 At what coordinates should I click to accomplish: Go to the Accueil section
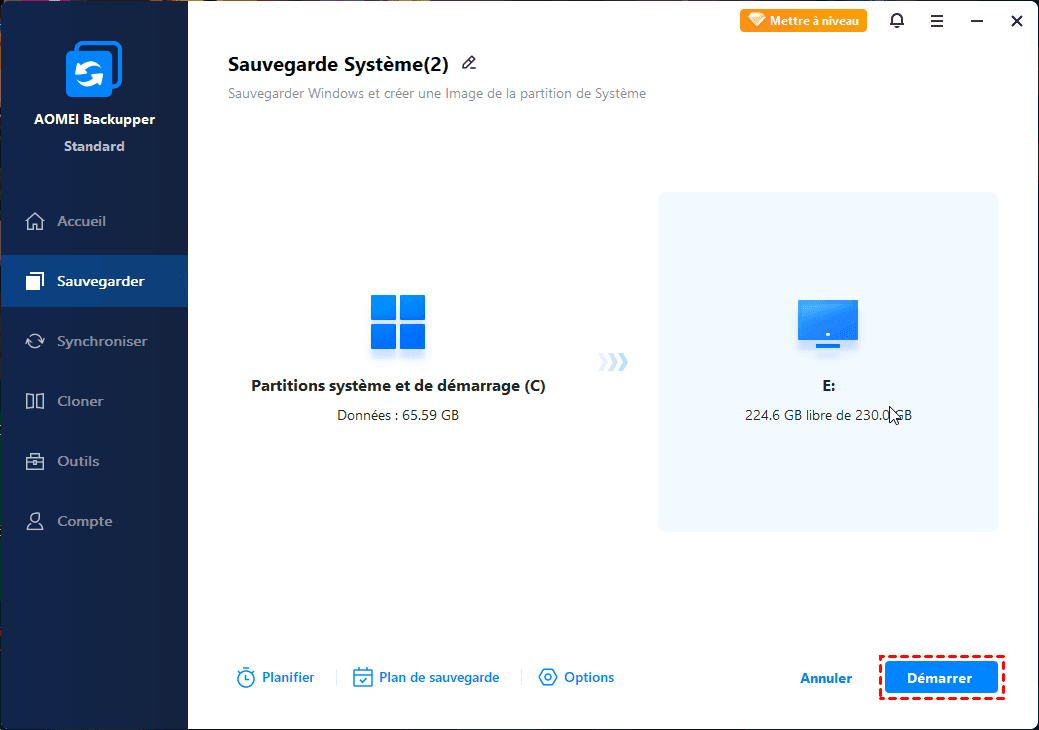click(x=94, y=221)
